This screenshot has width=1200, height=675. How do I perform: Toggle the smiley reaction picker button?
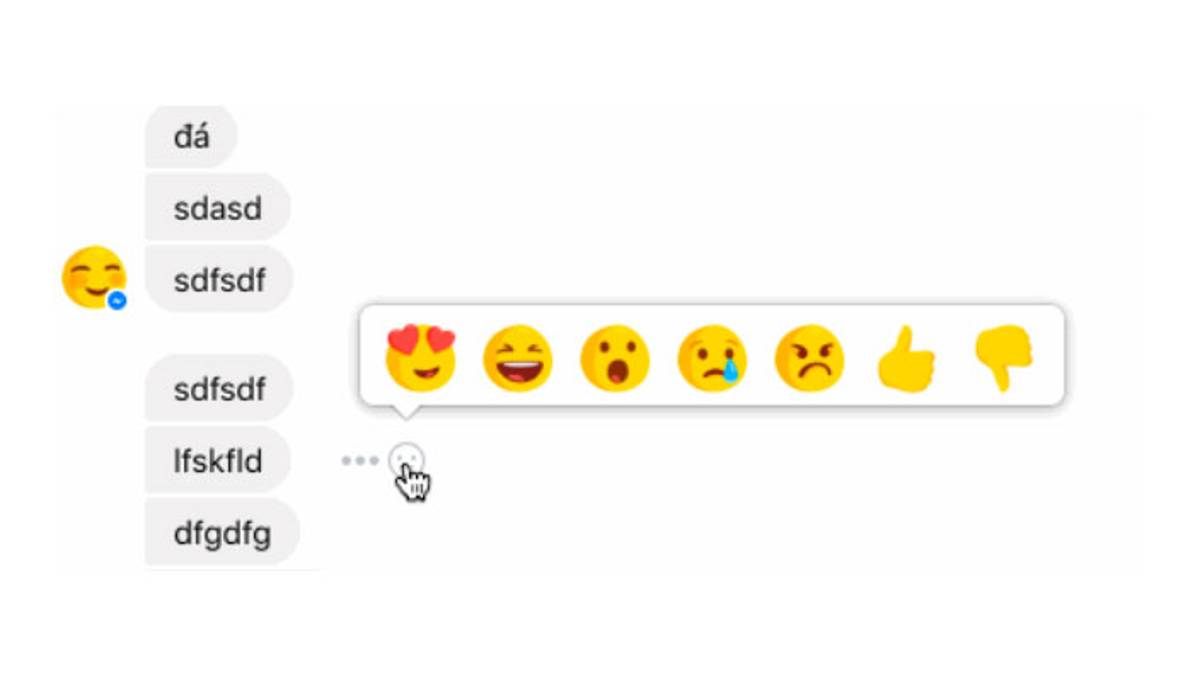pos(406,461)
